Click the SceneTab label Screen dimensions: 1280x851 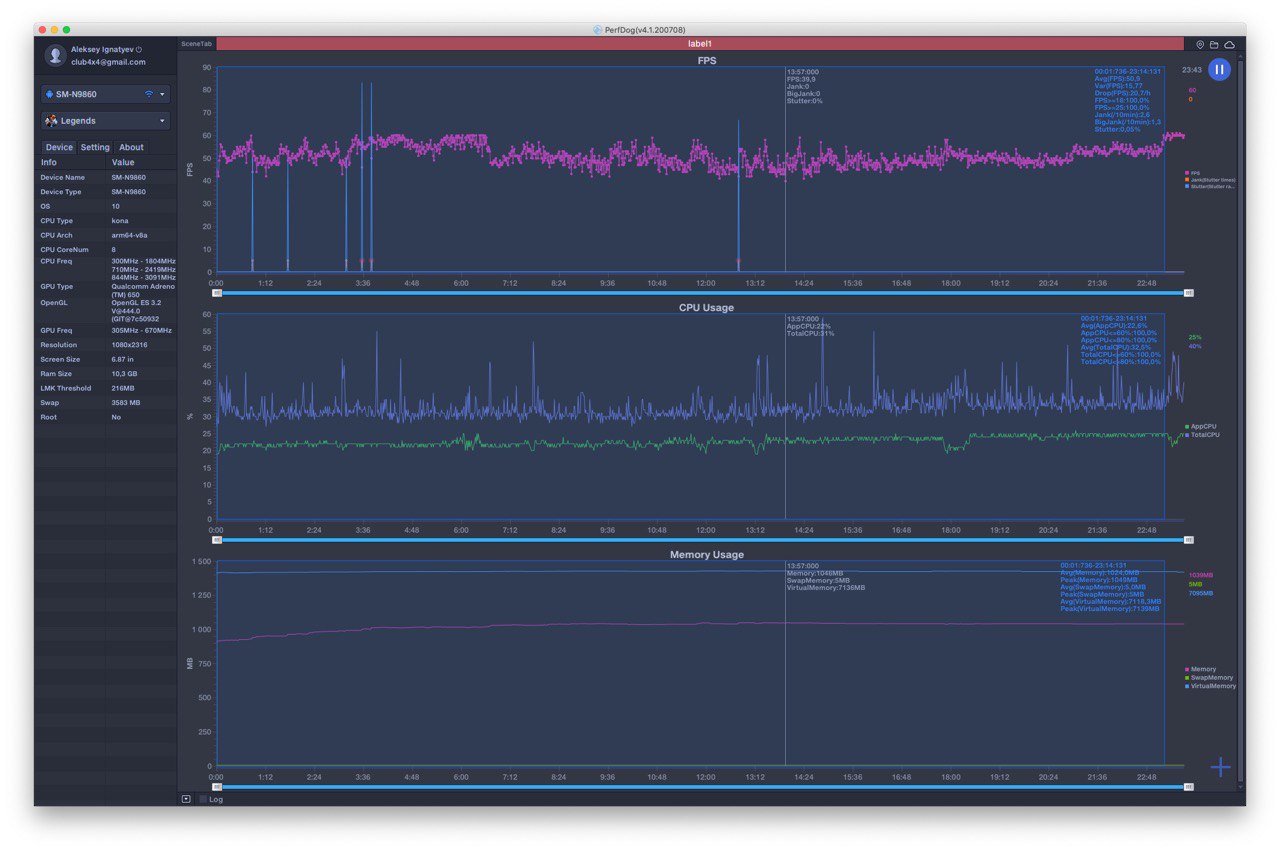point(197,44)
